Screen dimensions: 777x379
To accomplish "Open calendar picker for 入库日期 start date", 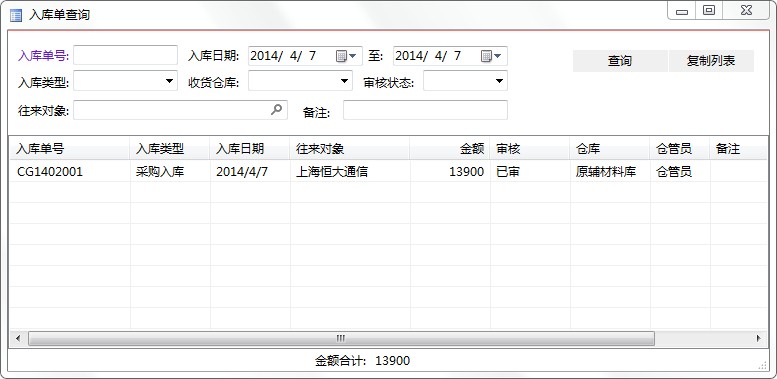I will 346,55.
